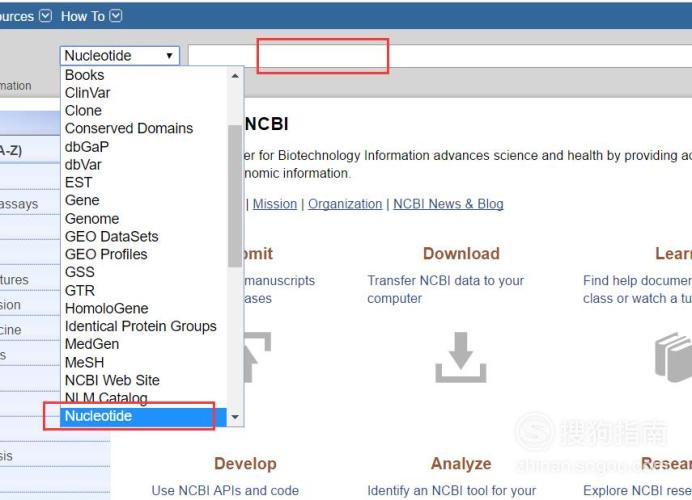Choose Conserved Domains from the list
Viewport: 692px width, 500px height.
click(143, 128)
